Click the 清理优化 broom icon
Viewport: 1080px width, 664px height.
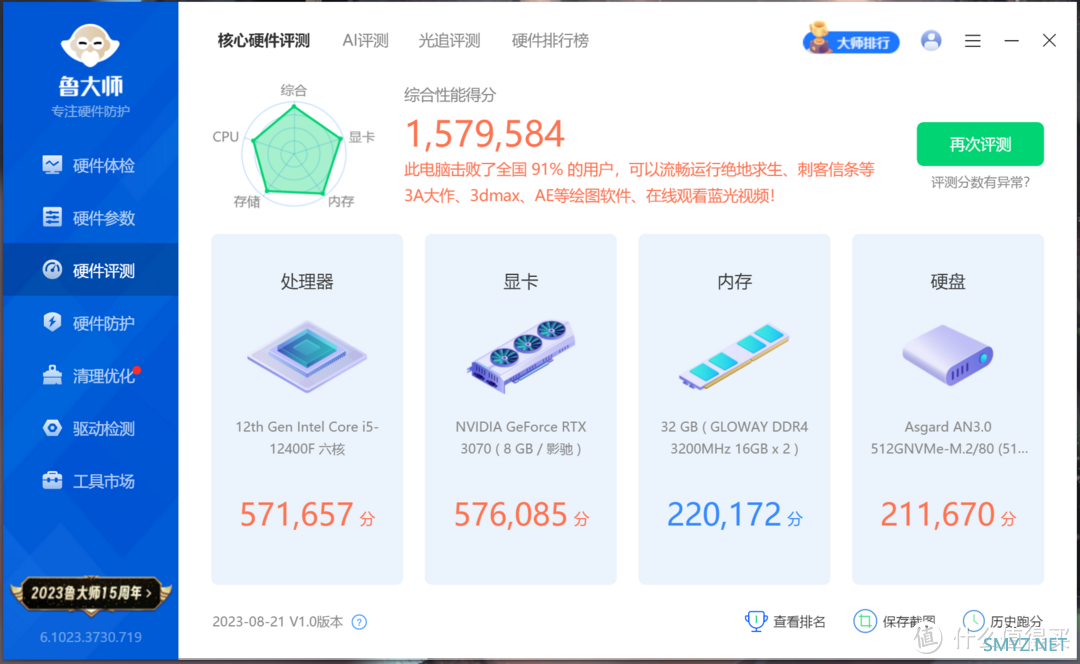[x=52, y=375]
